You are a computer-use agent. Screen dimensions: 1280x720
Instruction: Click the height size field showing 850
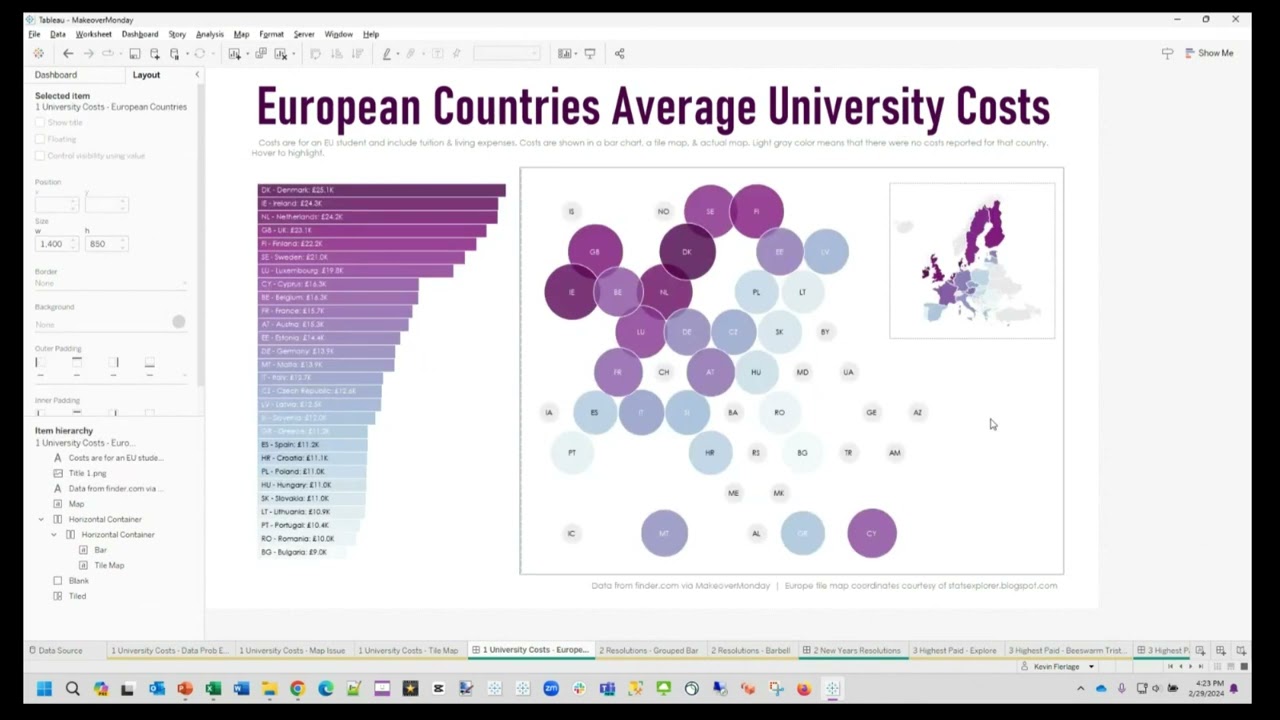106,244
